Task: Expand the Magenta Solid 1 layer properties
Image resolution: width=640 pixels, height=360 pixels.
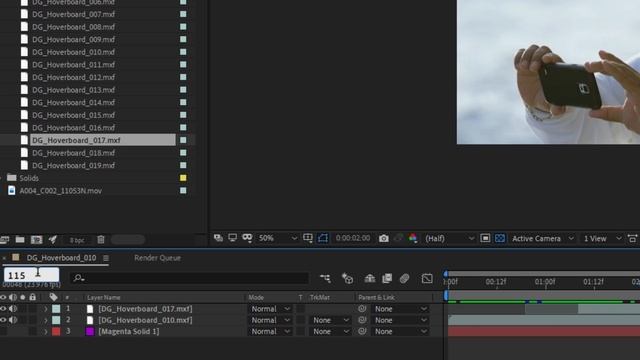Action: (x=46, y=331)
